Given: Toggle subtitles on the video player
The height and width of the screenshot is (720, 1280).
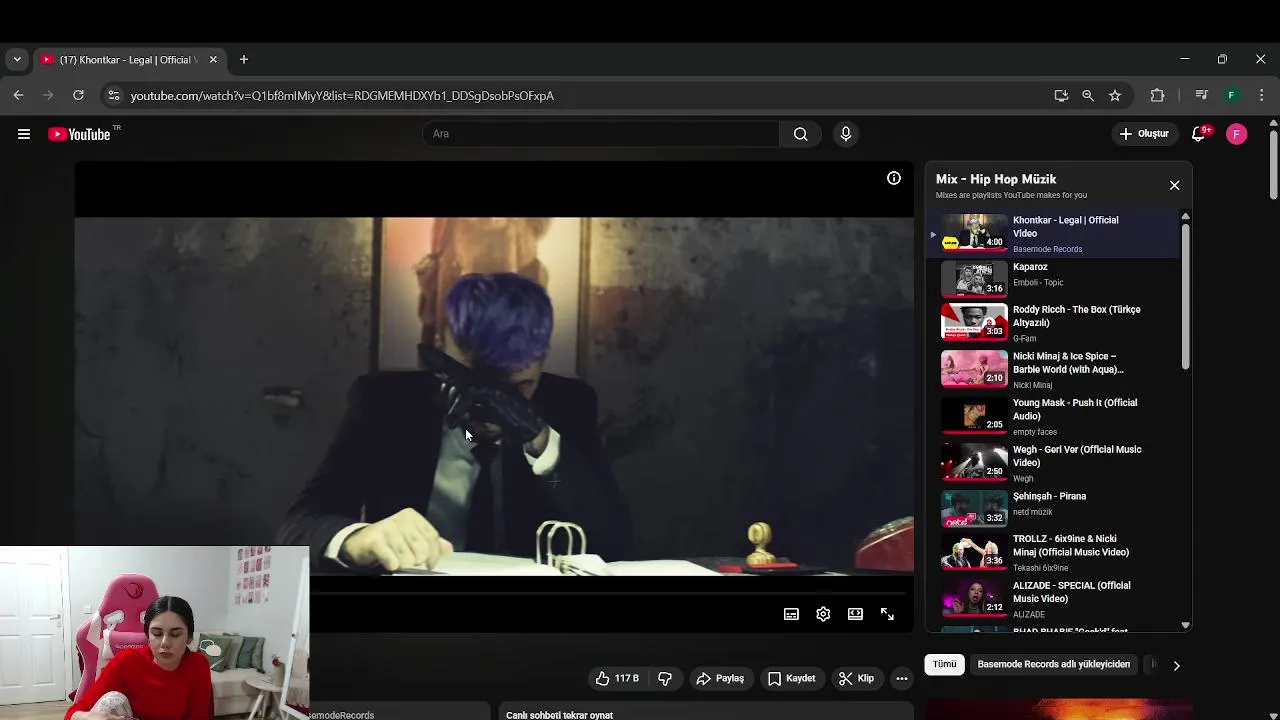Looking at the screenshot, I should coord(791,614).
